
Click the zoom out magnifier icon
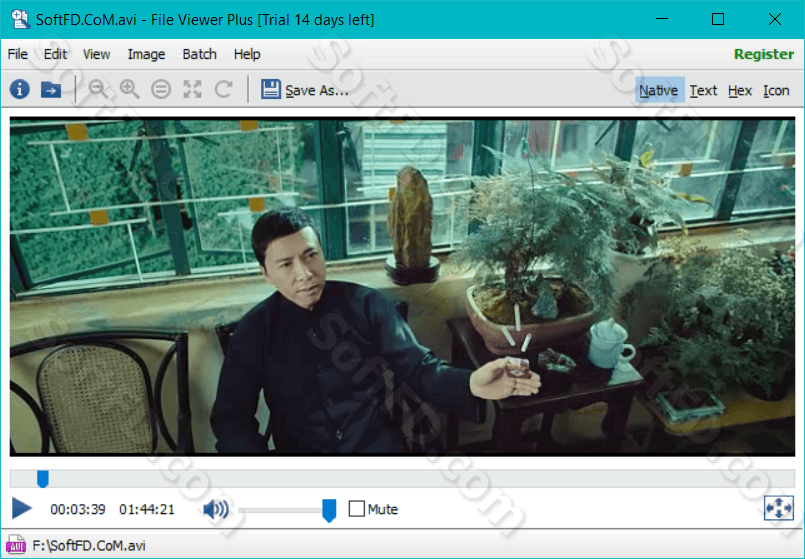[98, 89]
